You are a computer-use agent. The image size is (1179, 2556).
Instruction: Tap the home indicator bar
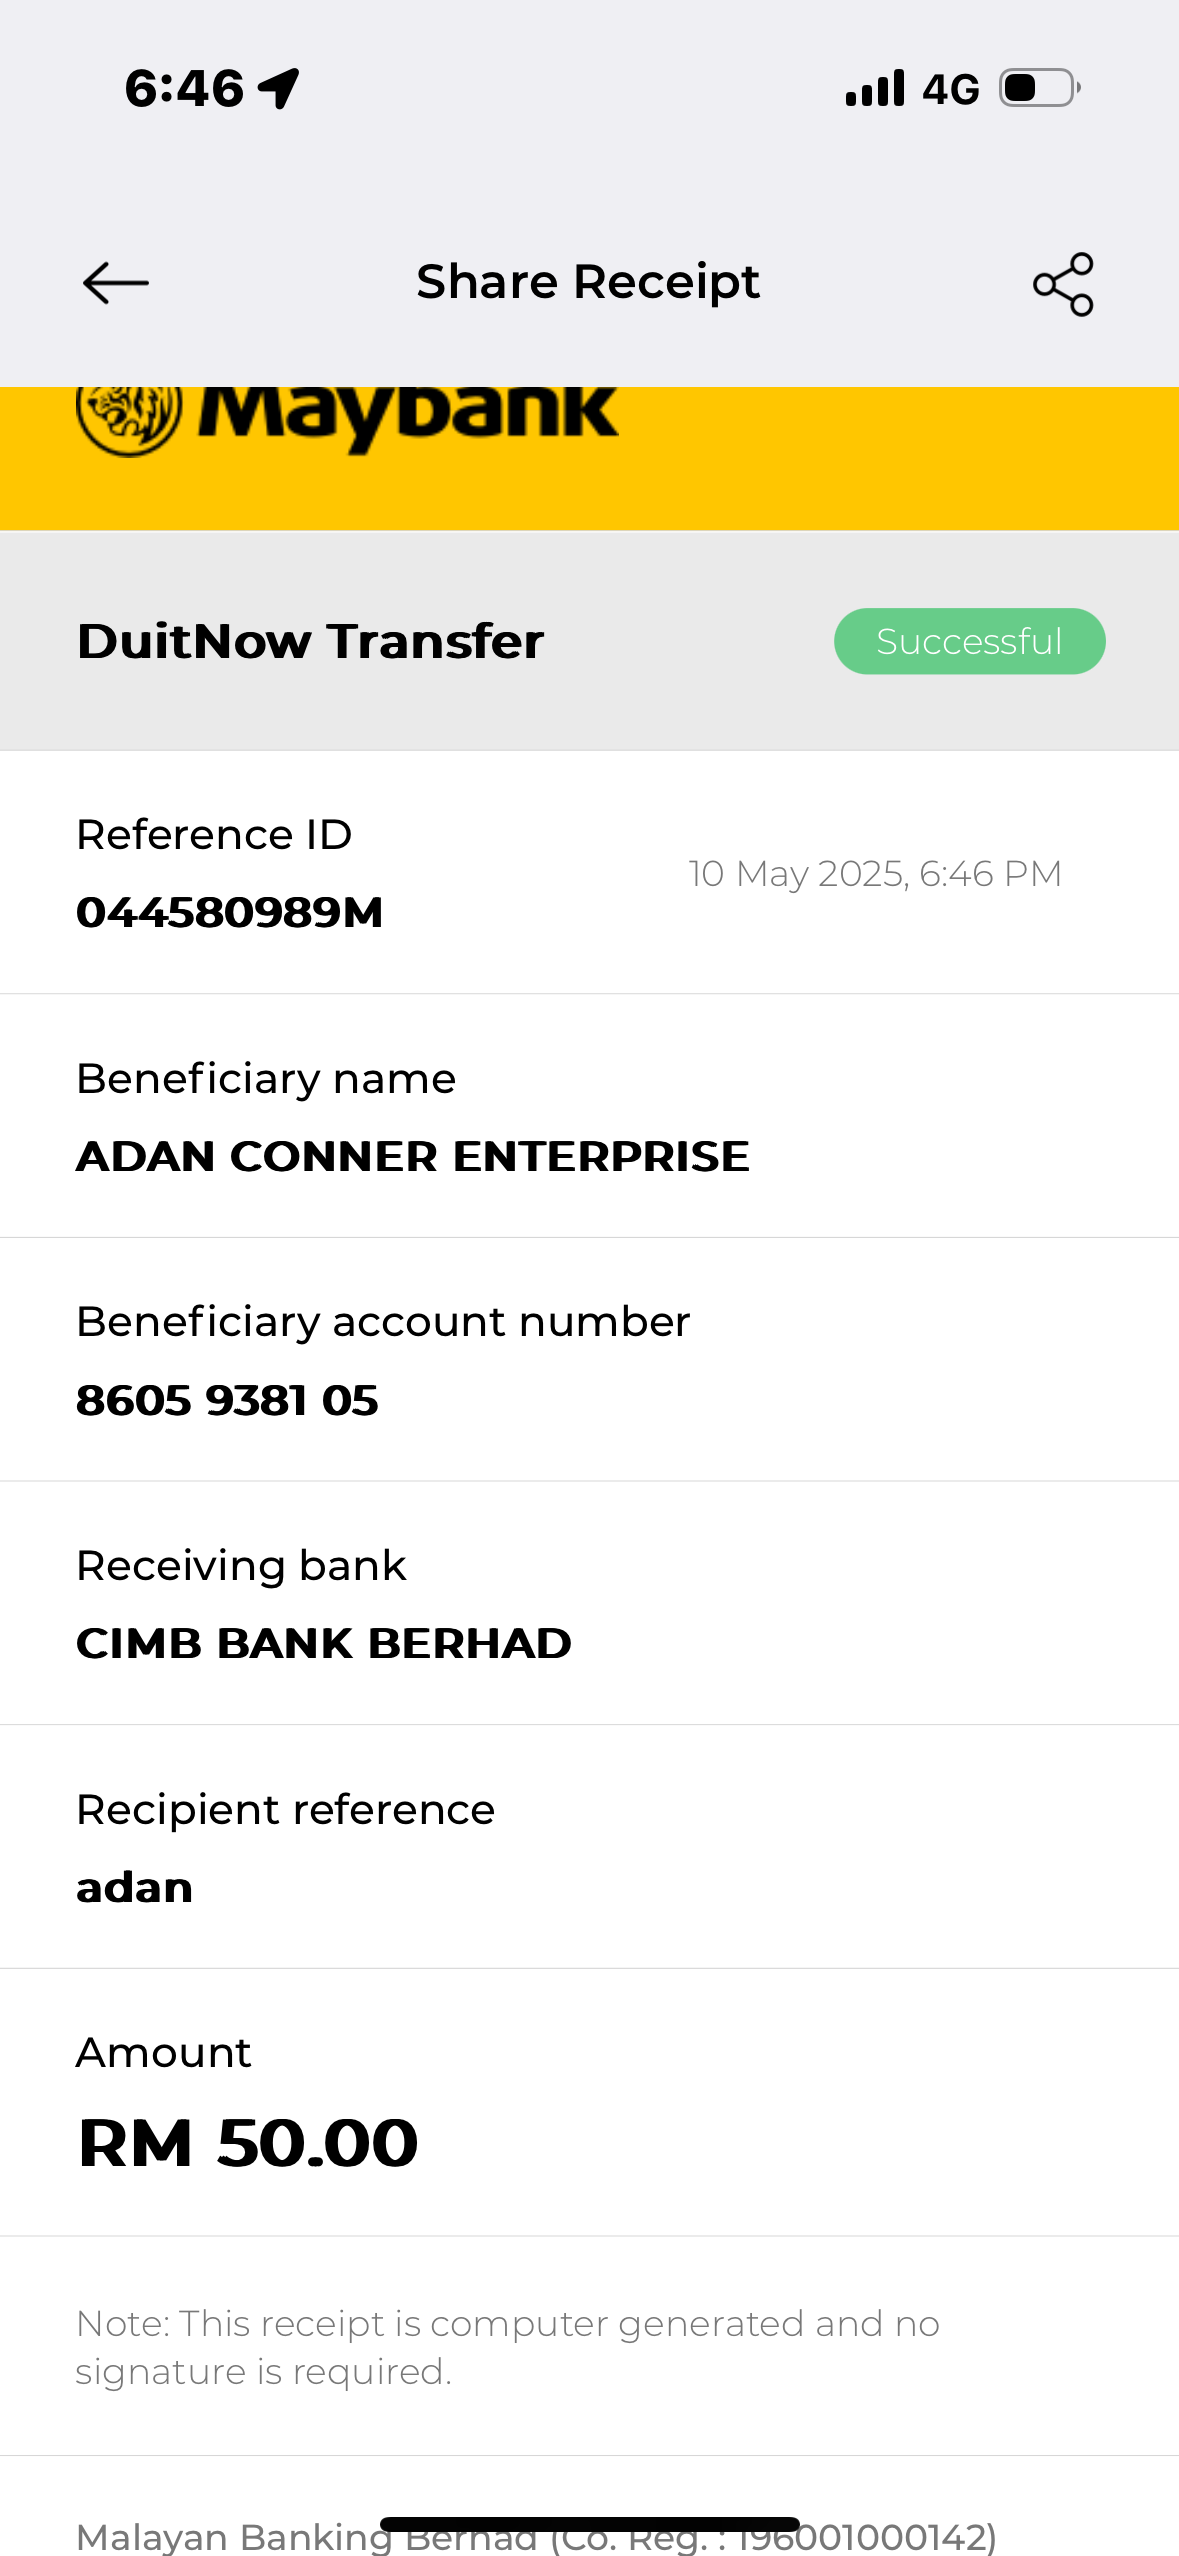click(589, 2524)
